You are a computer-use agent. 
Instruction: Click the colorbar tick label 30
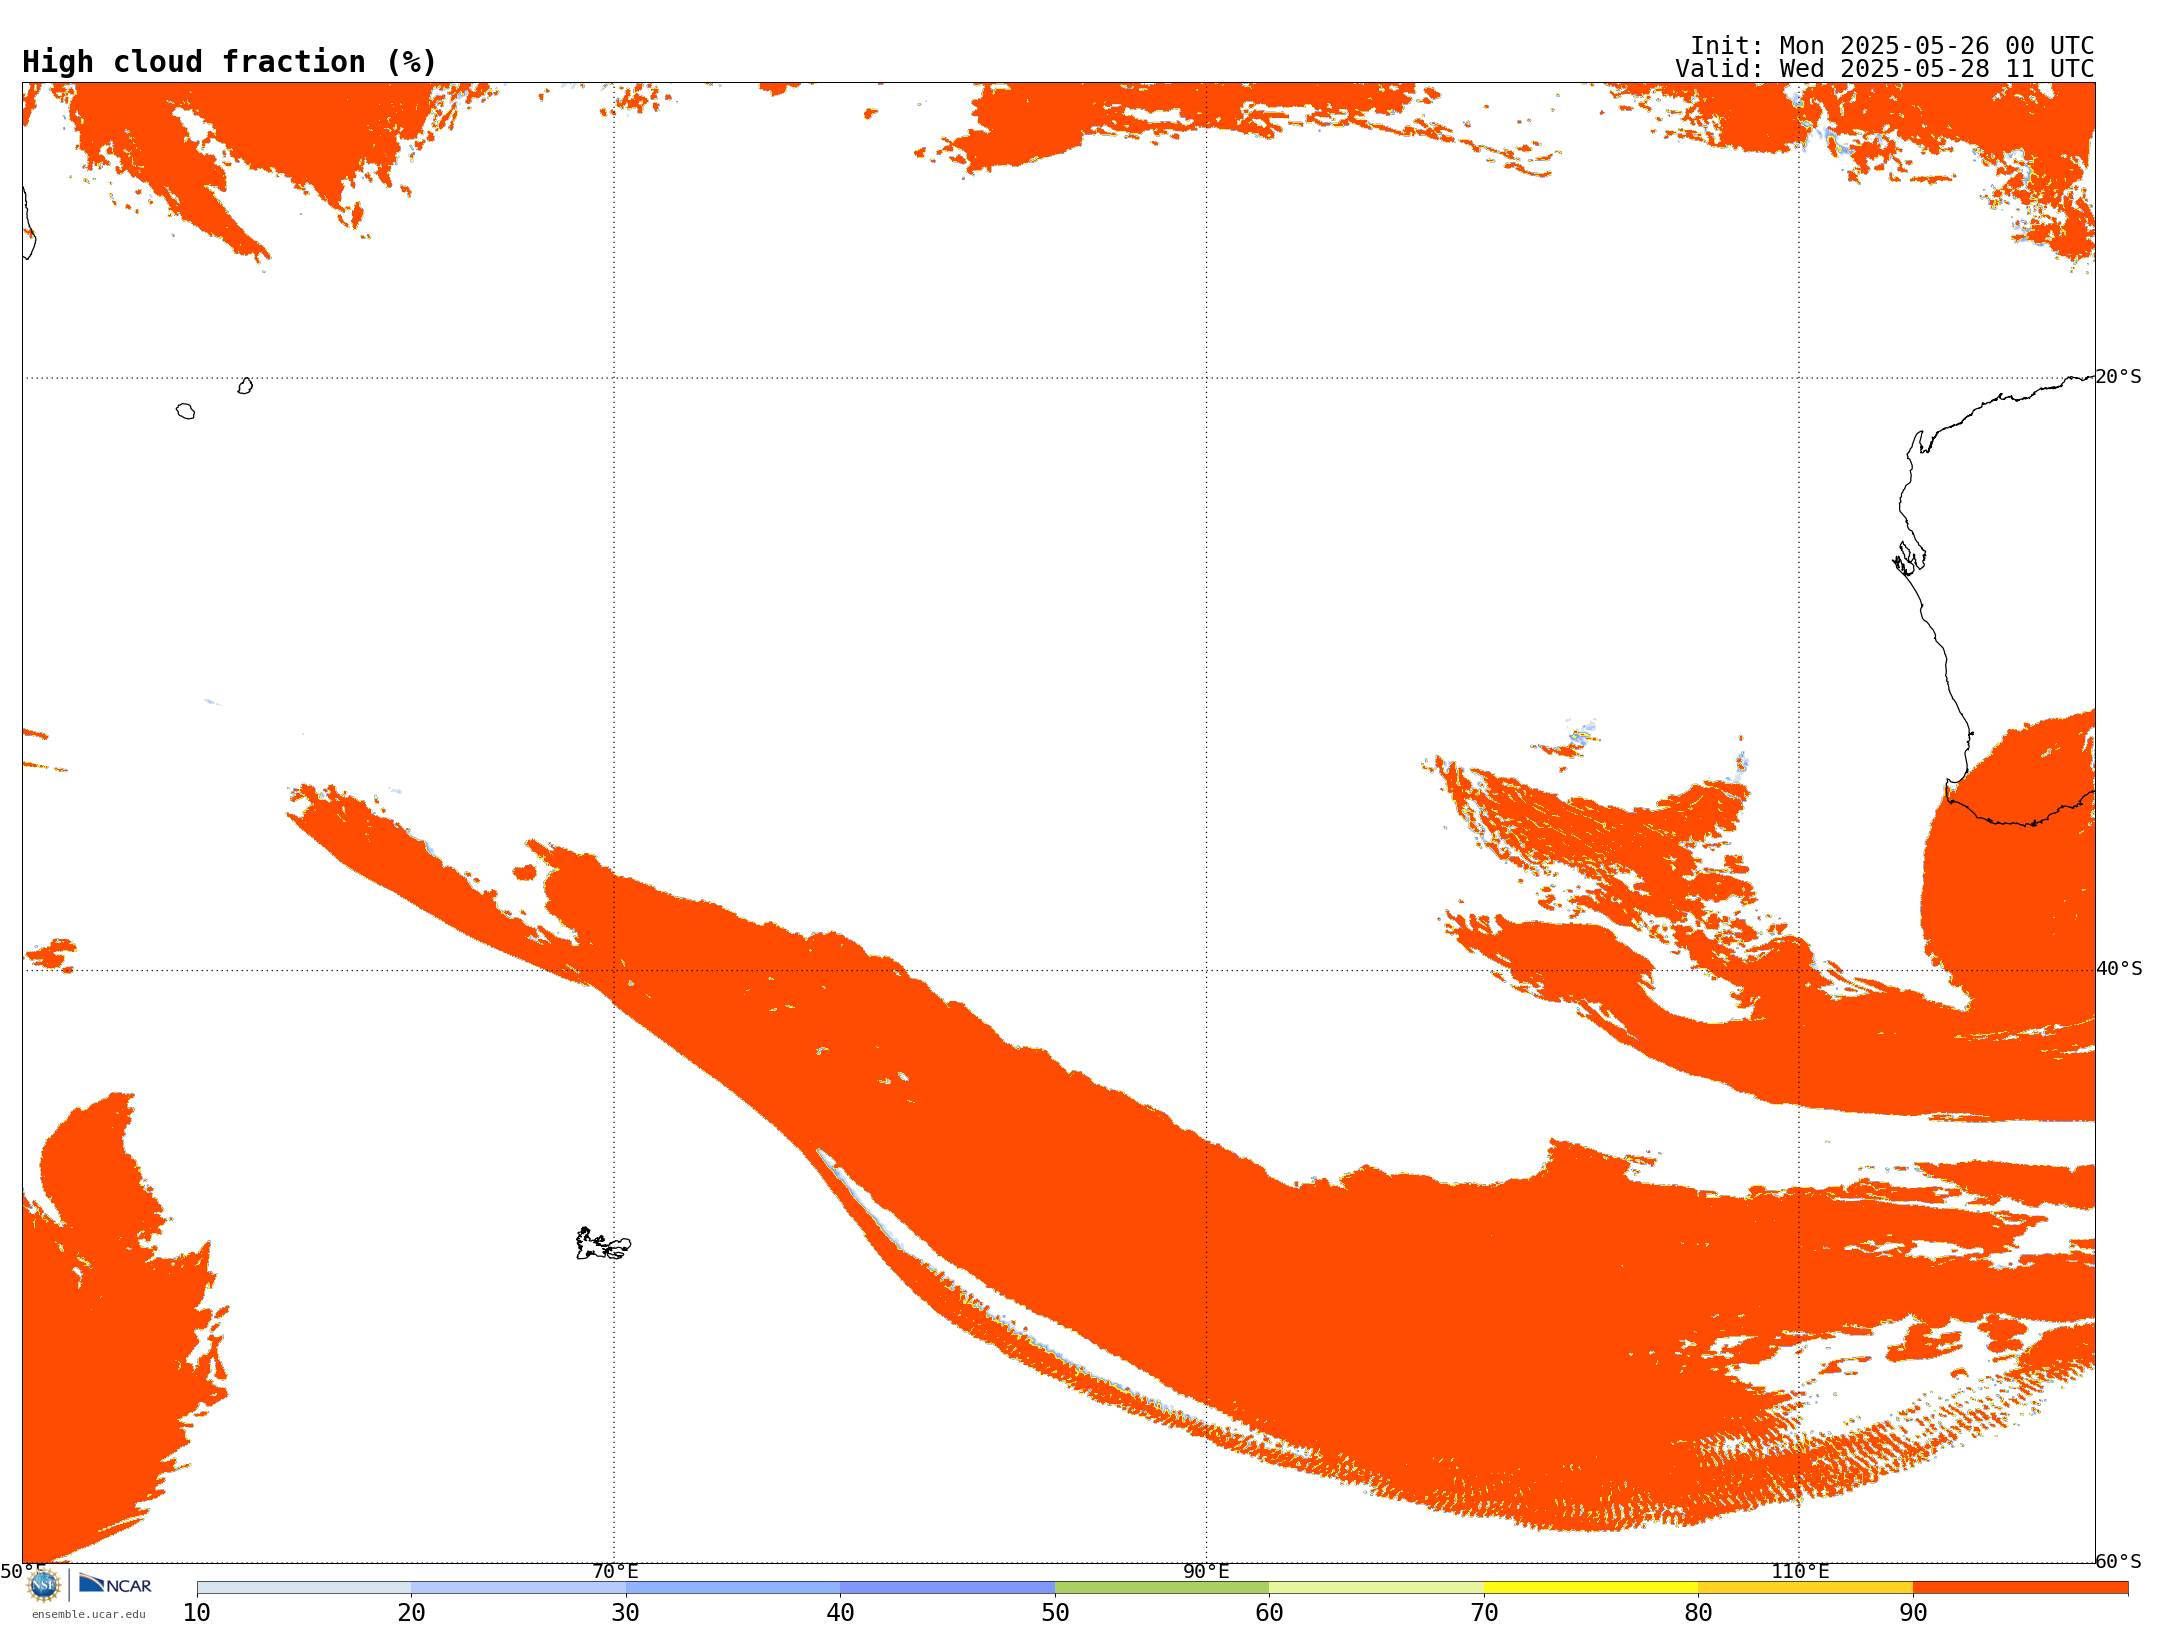(626, 1612)
